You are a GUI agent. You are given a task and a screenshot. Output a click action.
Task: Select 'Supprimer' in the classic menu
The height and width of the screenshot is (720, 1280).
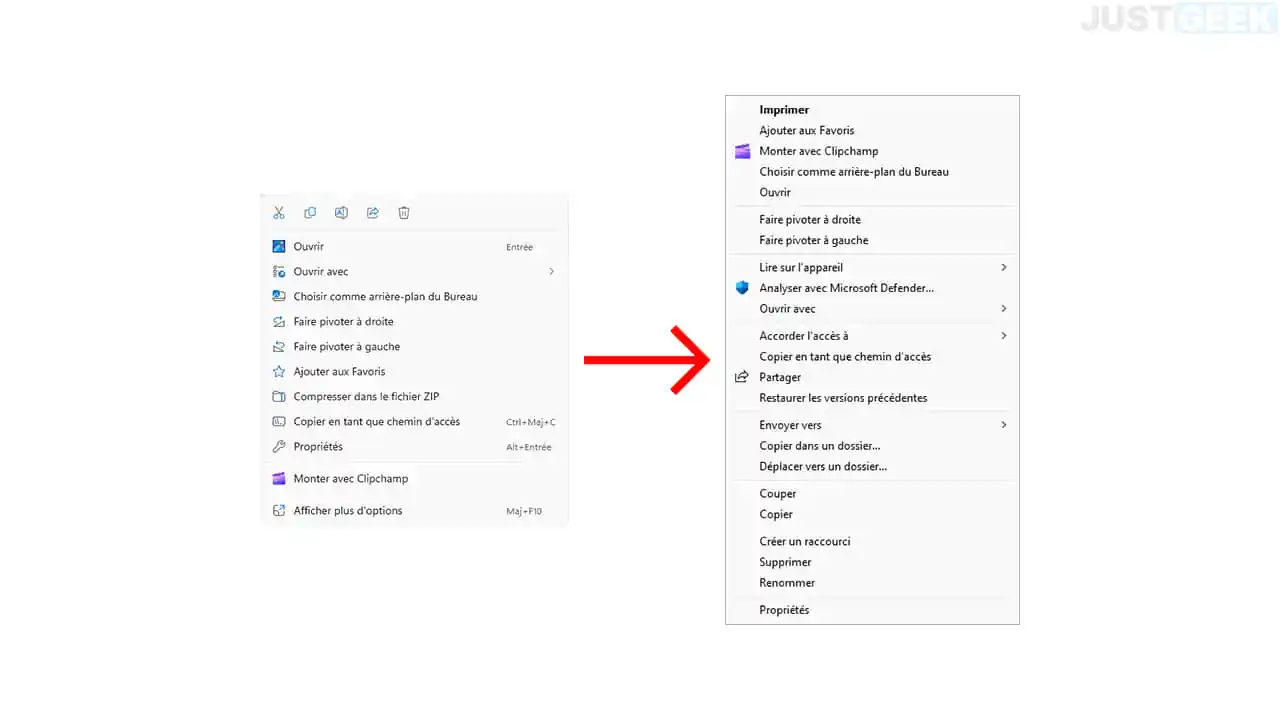[x=785, y=562]
